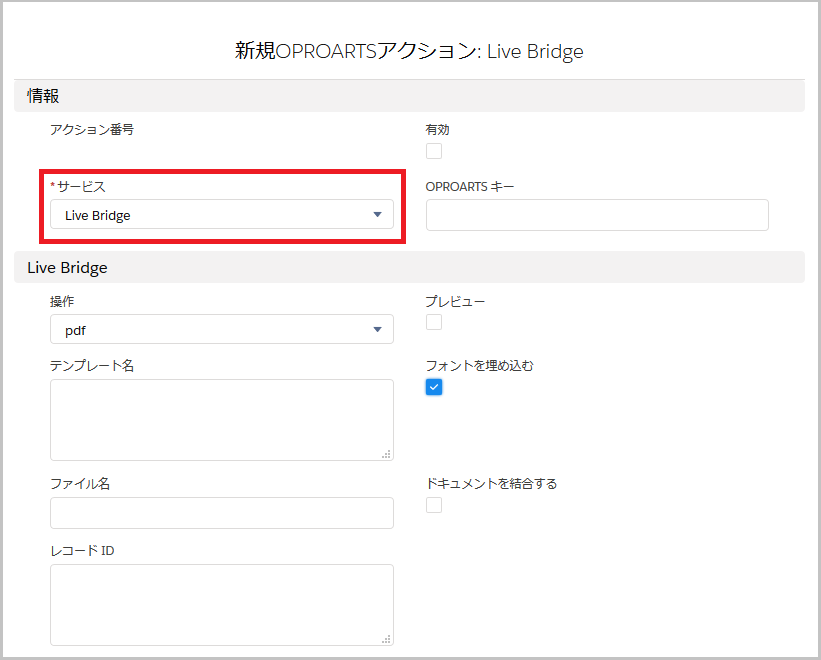Click resize handle of テンプレート名 textarea
Screen dimensions: 821x660
click(x=386, y=454)
